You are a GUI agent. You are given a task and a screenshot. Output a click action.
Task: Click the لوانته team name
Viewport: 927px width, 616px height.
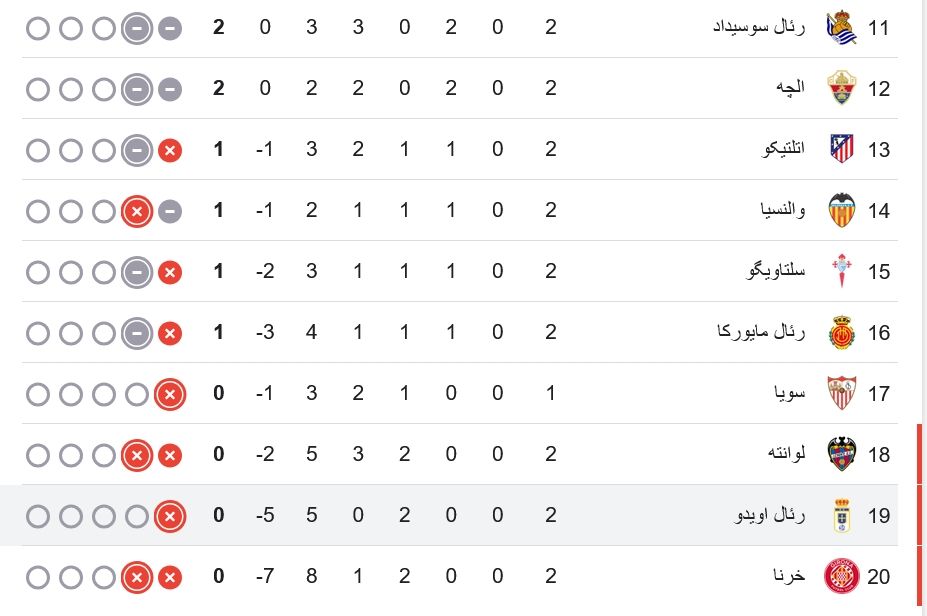[787, 453]
